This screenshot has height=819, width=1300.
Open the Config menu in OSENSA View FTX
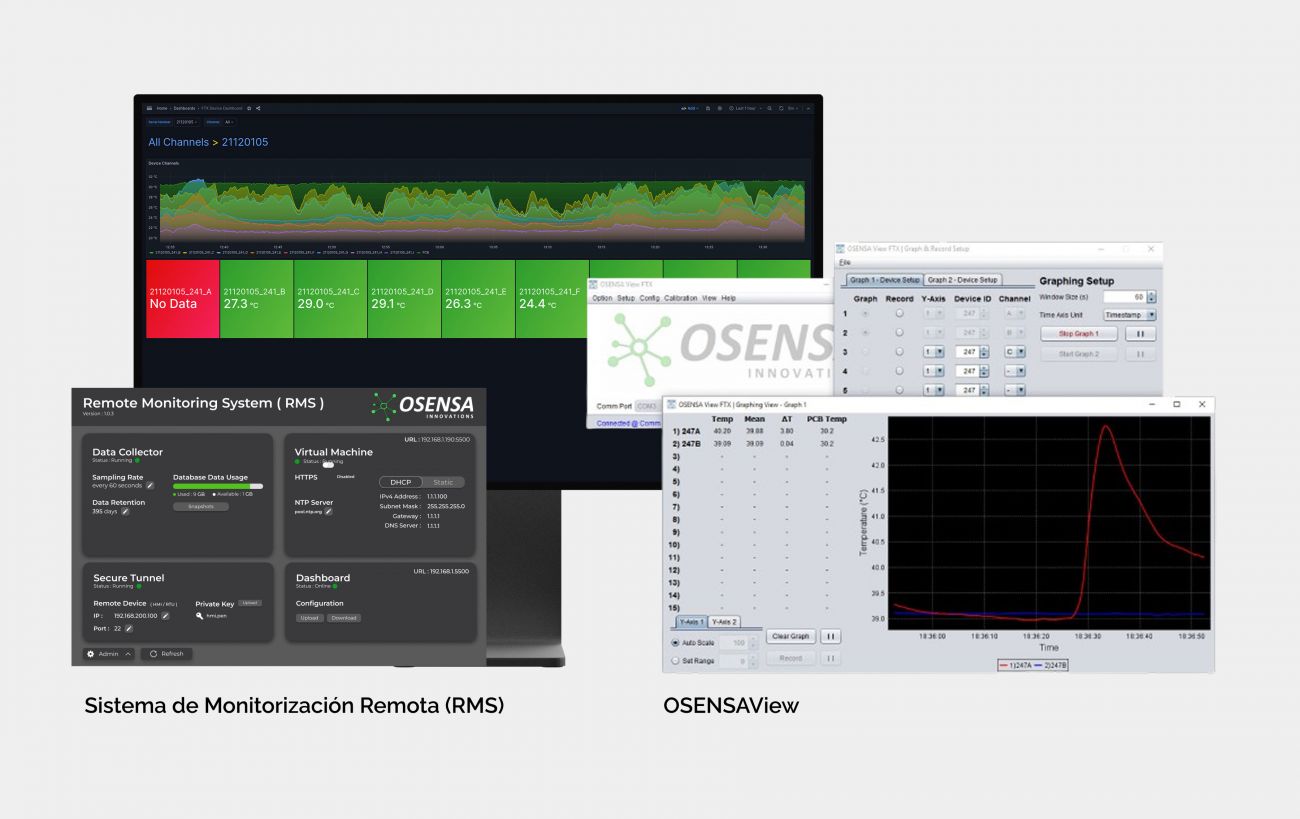pos(650,298)
